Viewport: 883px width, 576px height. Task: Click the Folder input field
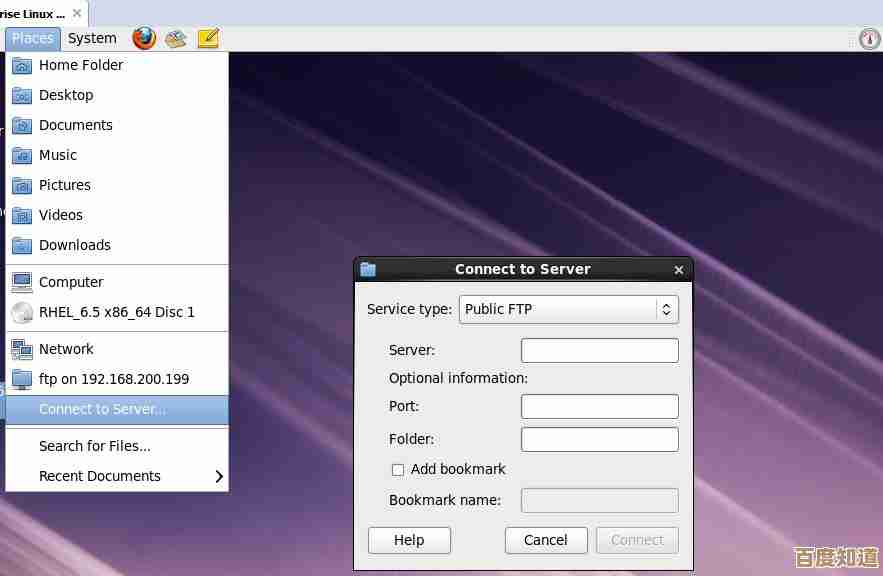click(599, 439)
